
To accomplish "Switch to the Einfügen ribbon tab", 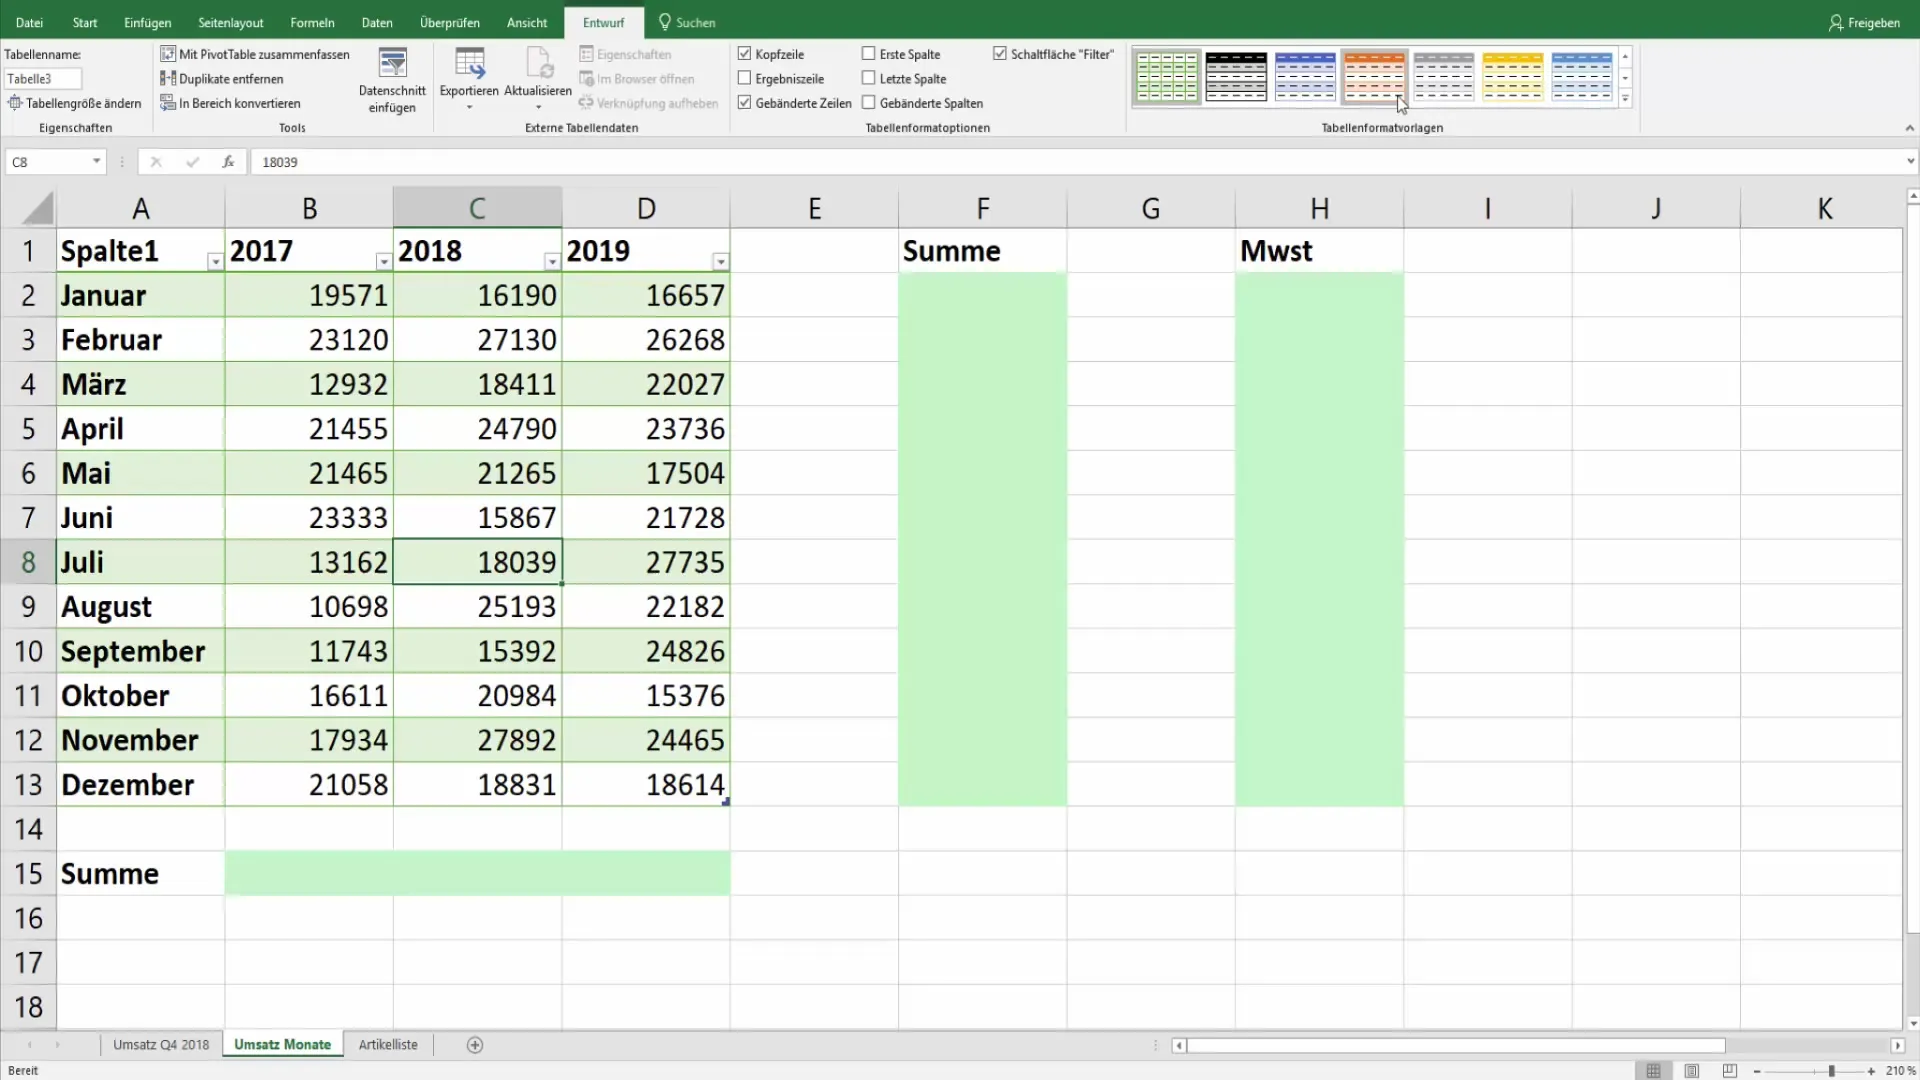I will pos(148,22).
